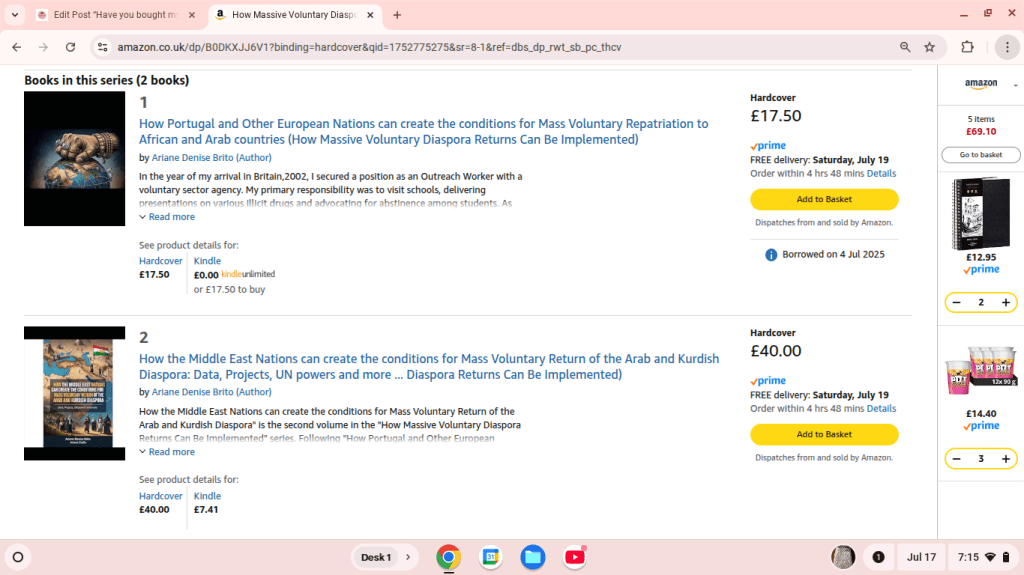Click Go to basket button
This screenshot has height=575, width=1024.
coord(980,155)
